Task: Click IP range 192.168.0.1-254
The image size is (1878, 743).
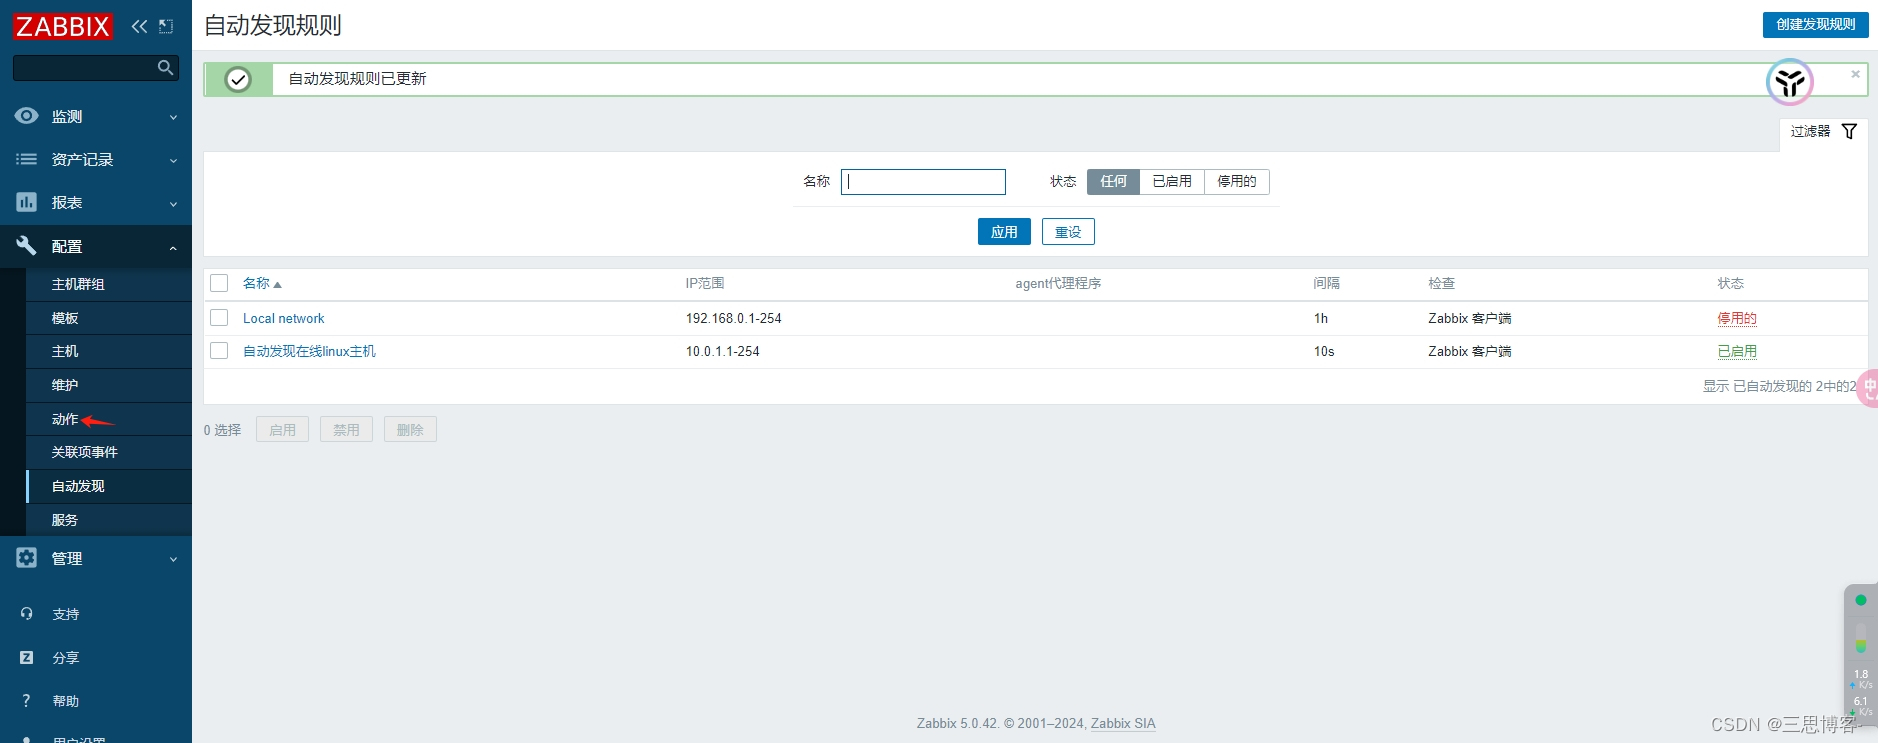Action: pyautogui.click(x=733, y=318)
